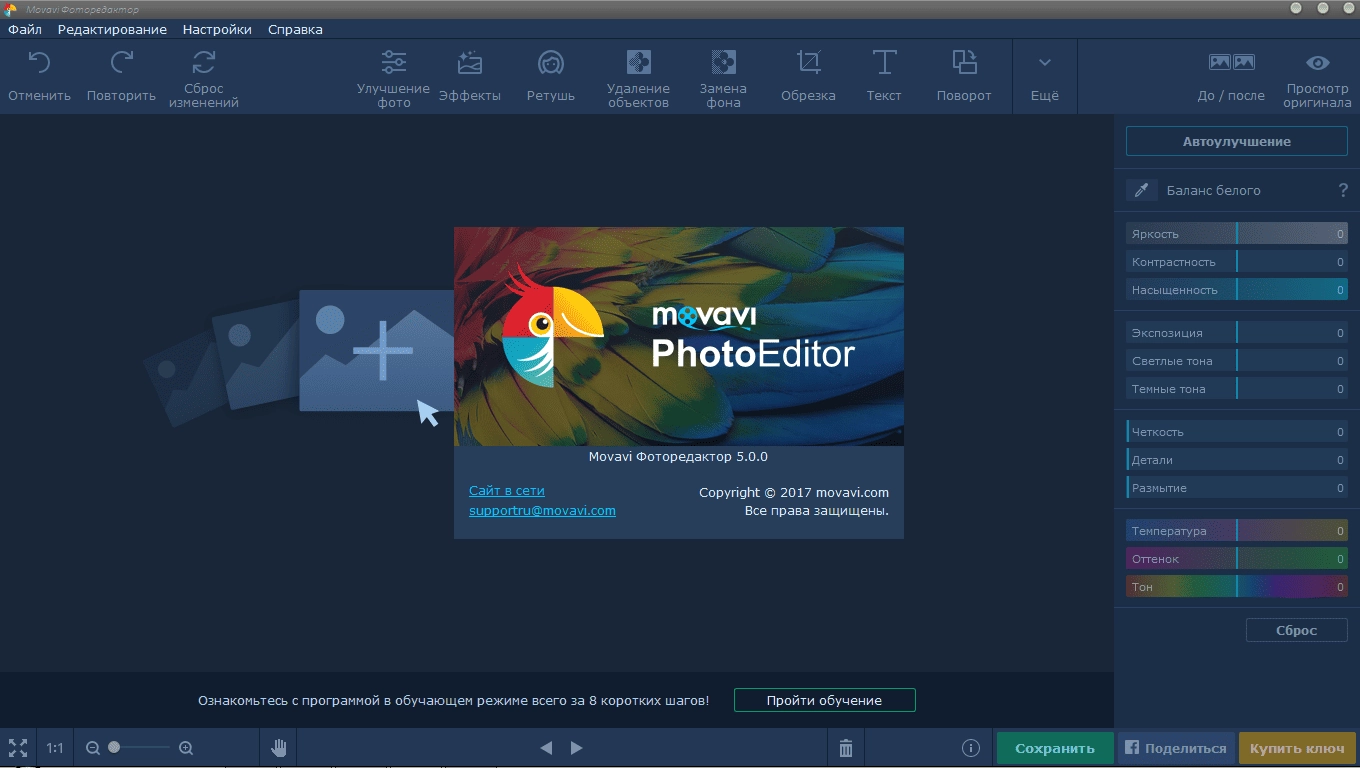Open the Файл menu
Screen dimensions: 1360x768
[24, 29]
